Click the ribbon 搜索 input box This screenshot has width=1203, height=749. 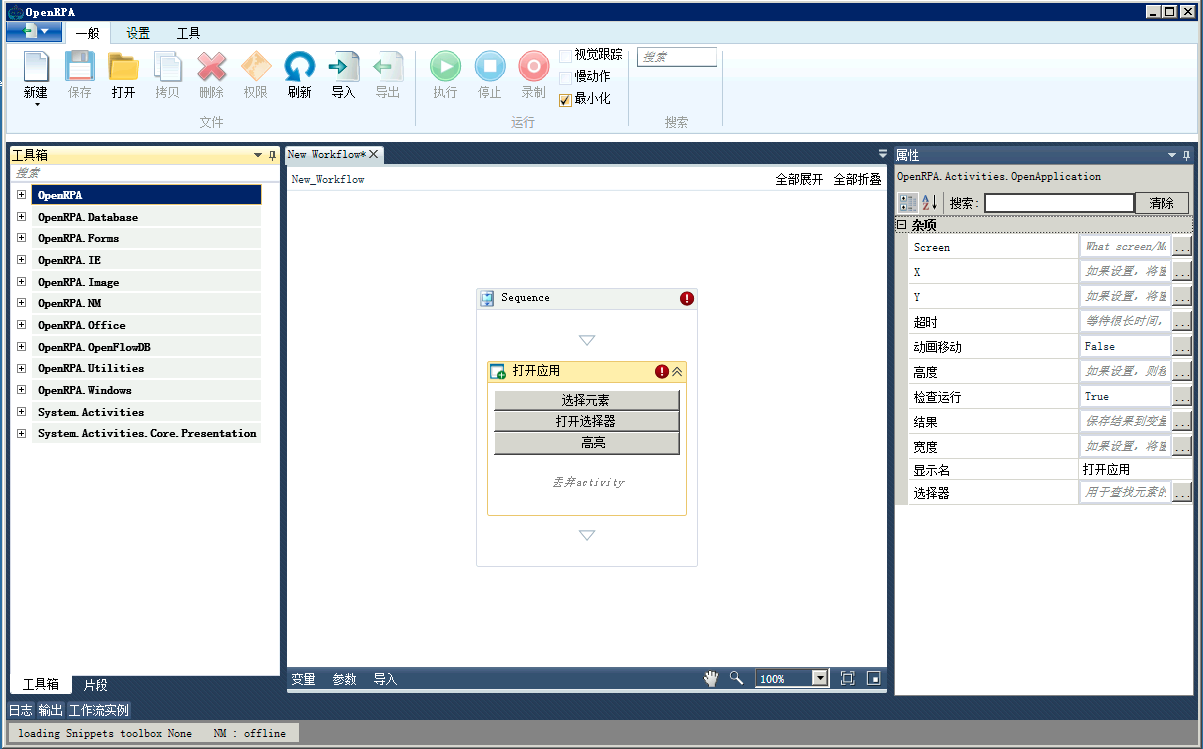677,57
